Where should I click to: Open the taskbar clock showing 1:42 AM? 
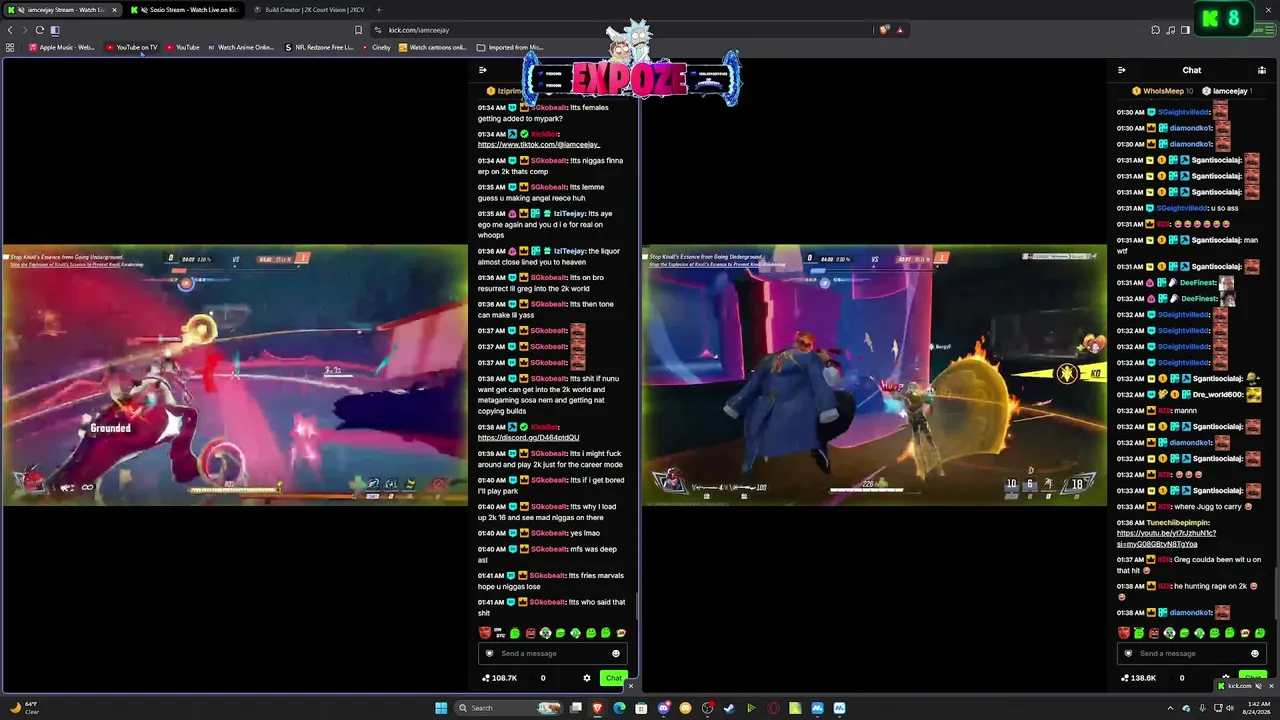pyautogui.click(x=1255, y=708)
